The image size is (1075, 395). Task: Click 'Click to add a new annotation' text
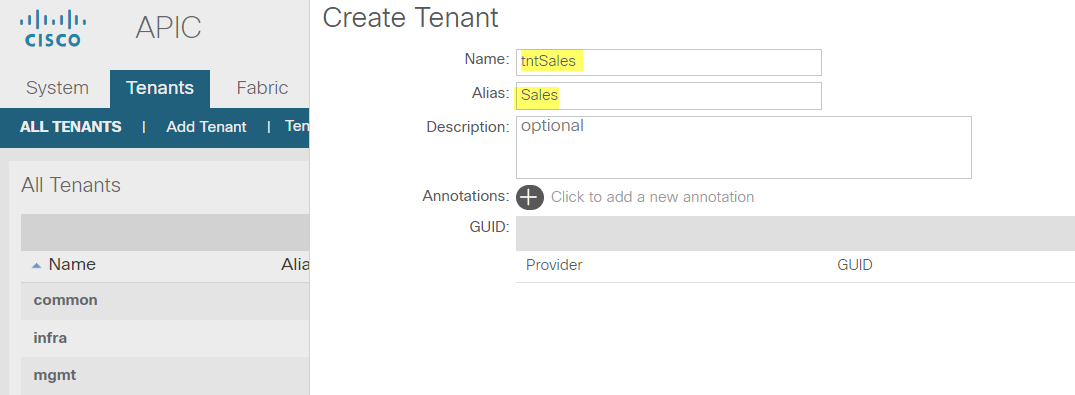coord(652,197)
